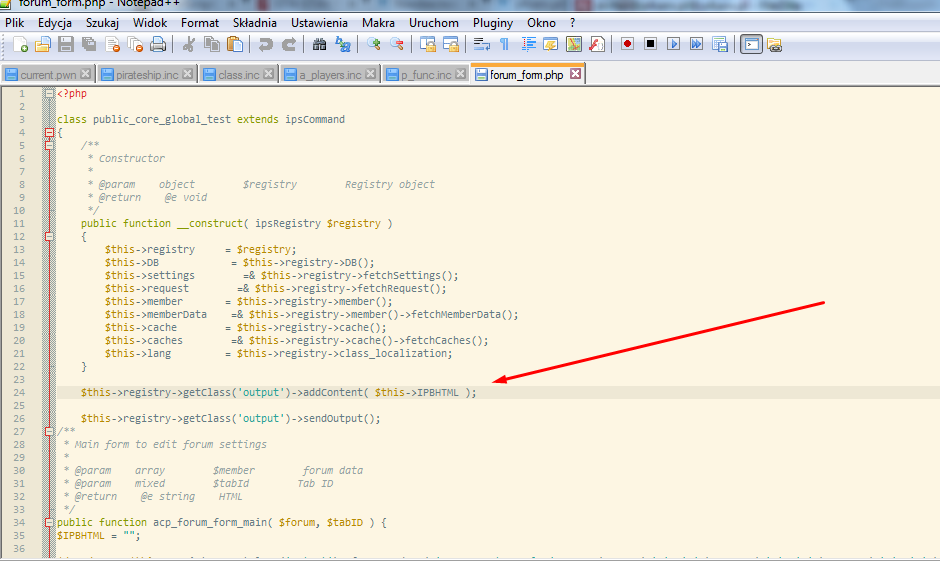Collapse the acp_forum_form_main function fold marker
The image size is (940, 561).
(x=49, y=522)
